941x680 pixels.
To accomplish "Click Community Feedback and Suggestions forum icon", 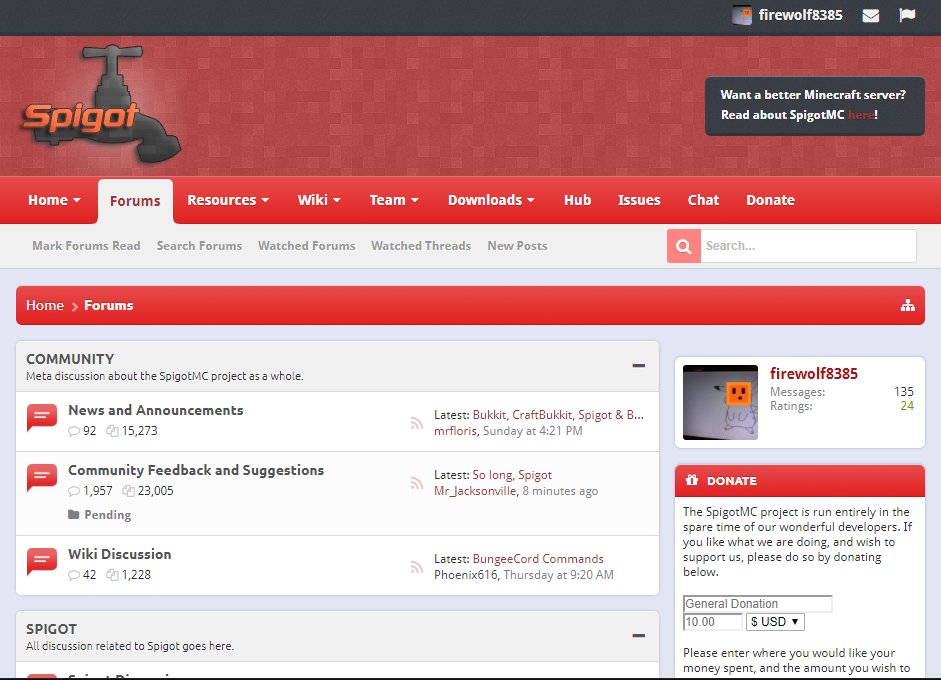I will tap(41, 478).
